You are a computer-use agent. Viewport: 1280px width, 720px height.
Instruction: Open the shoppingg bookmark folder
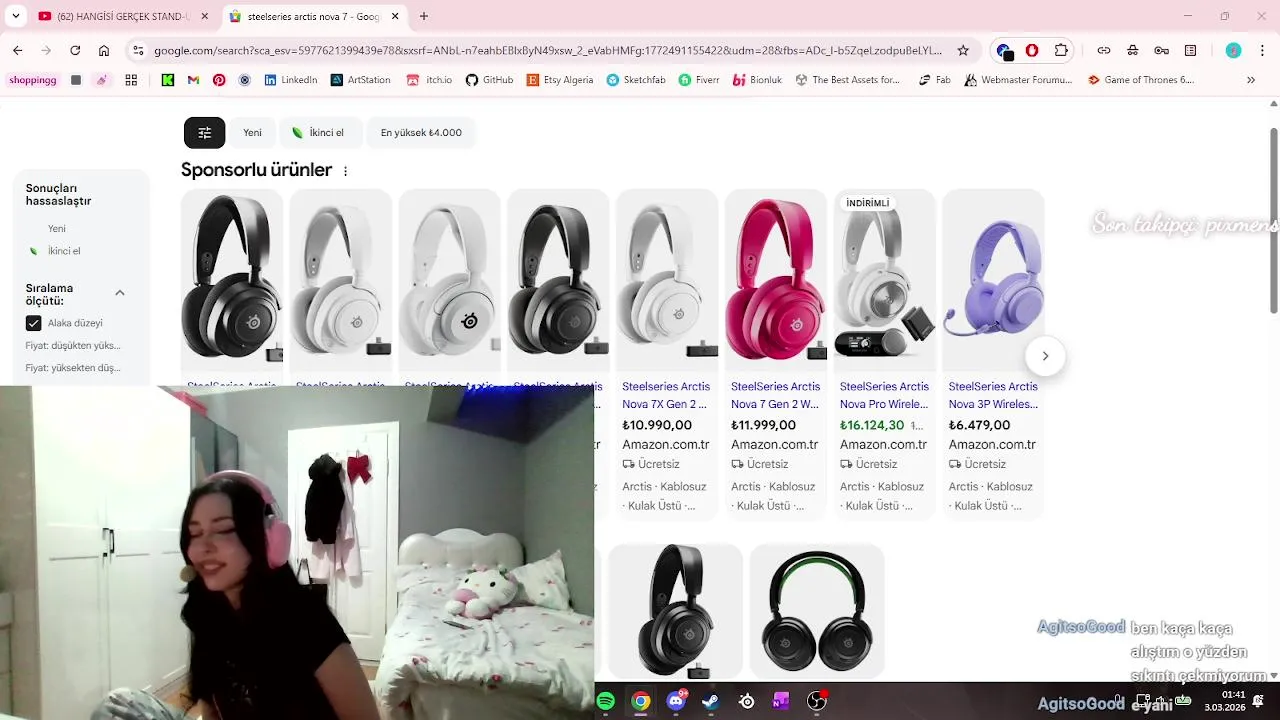click(x=32, y=80)
